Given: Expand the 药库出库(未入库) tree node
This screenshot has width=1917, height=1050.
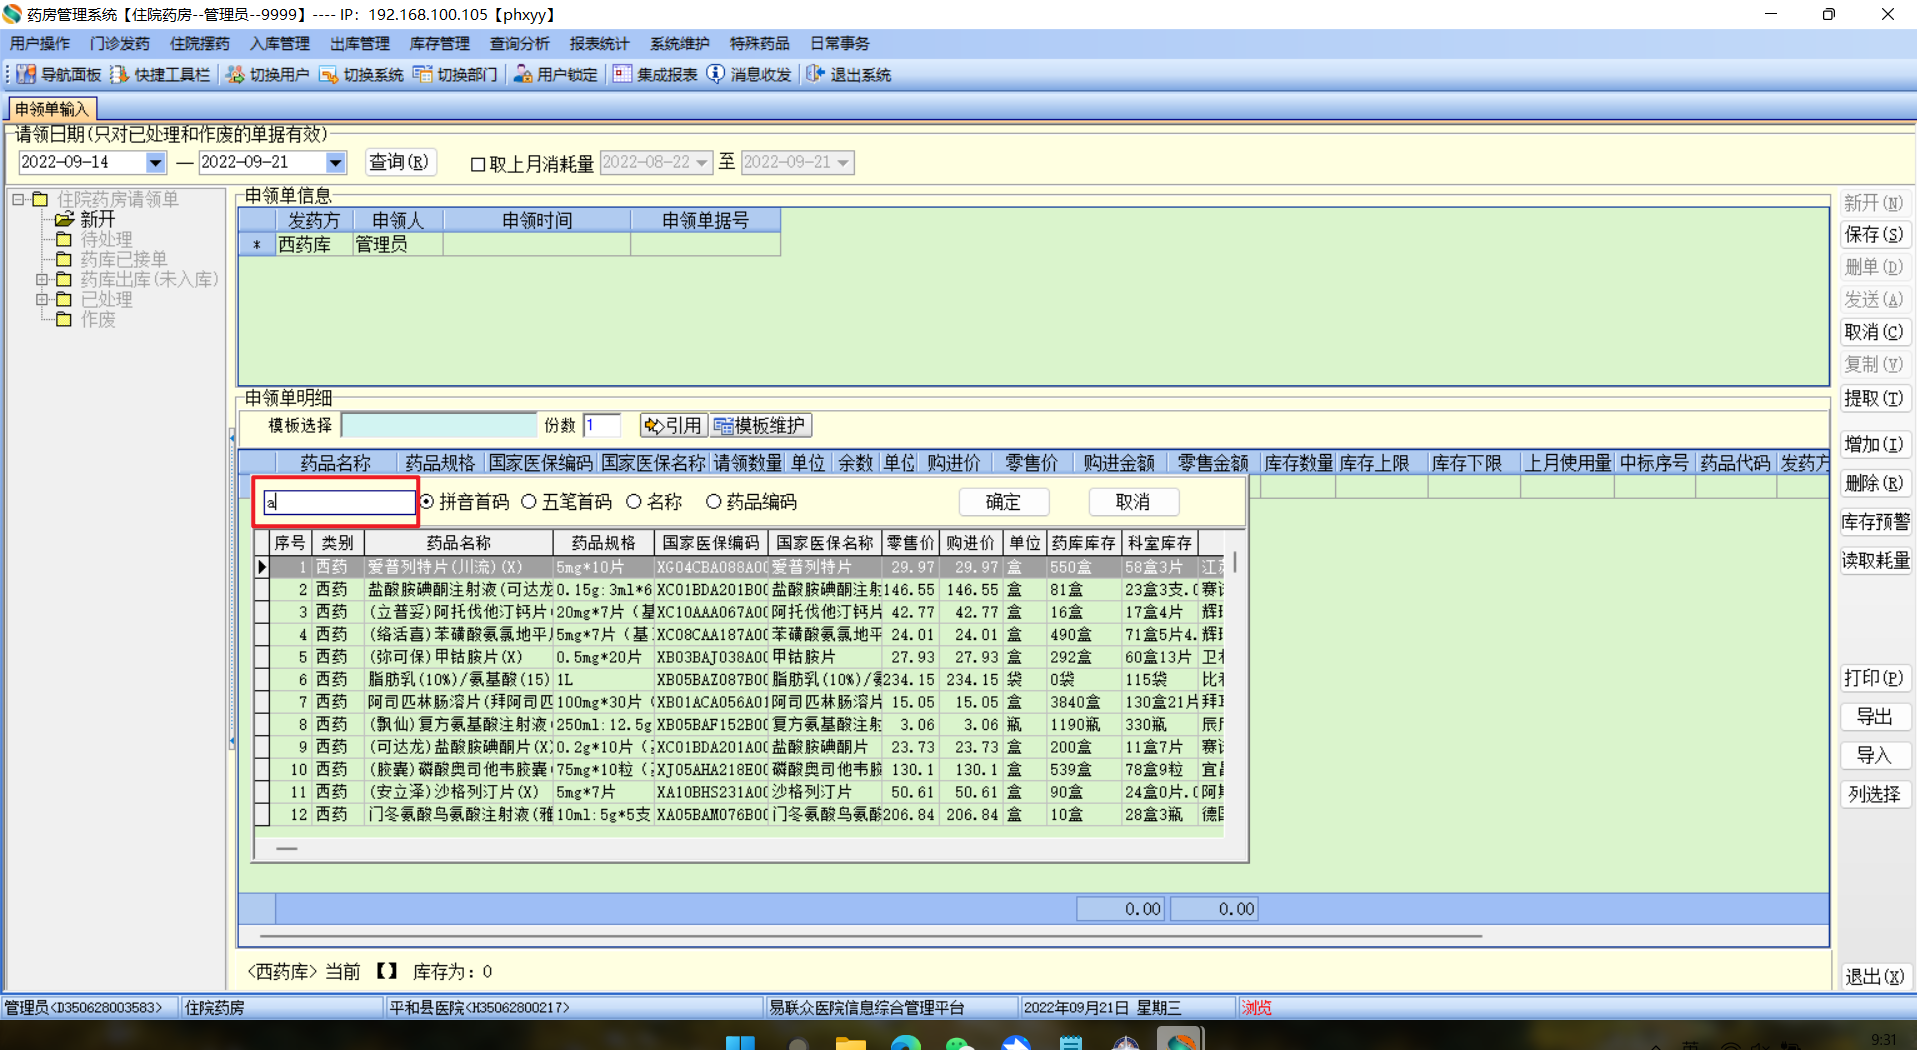Looking at the screenshot, I should 42,279.
